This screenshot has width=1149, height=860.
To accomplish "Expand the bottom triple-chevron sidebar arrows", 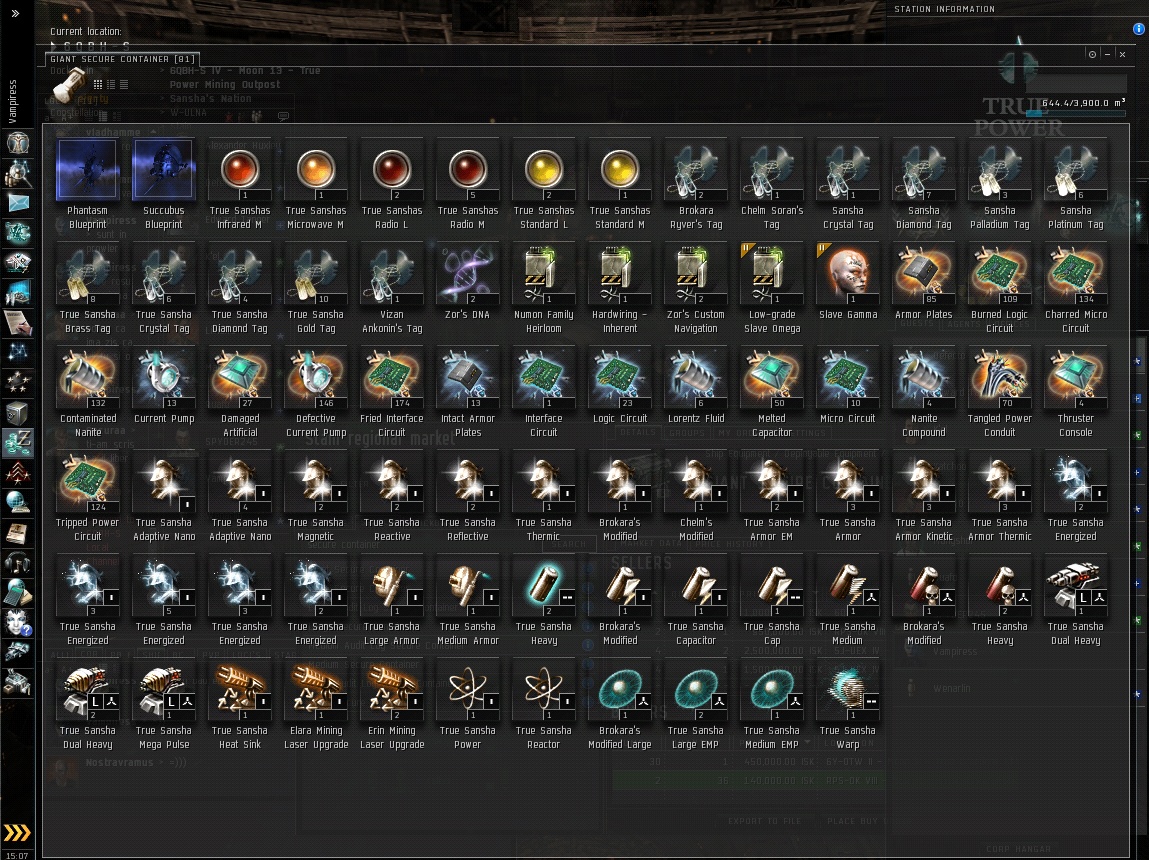I will (17, 833).
